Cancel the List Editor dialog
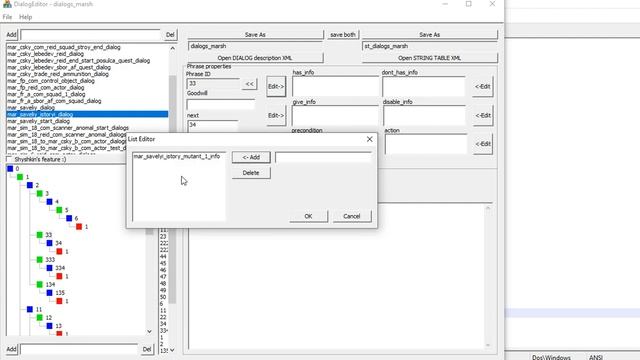The width and height of the screenshot is (640, 360). (x=352, y=216)
